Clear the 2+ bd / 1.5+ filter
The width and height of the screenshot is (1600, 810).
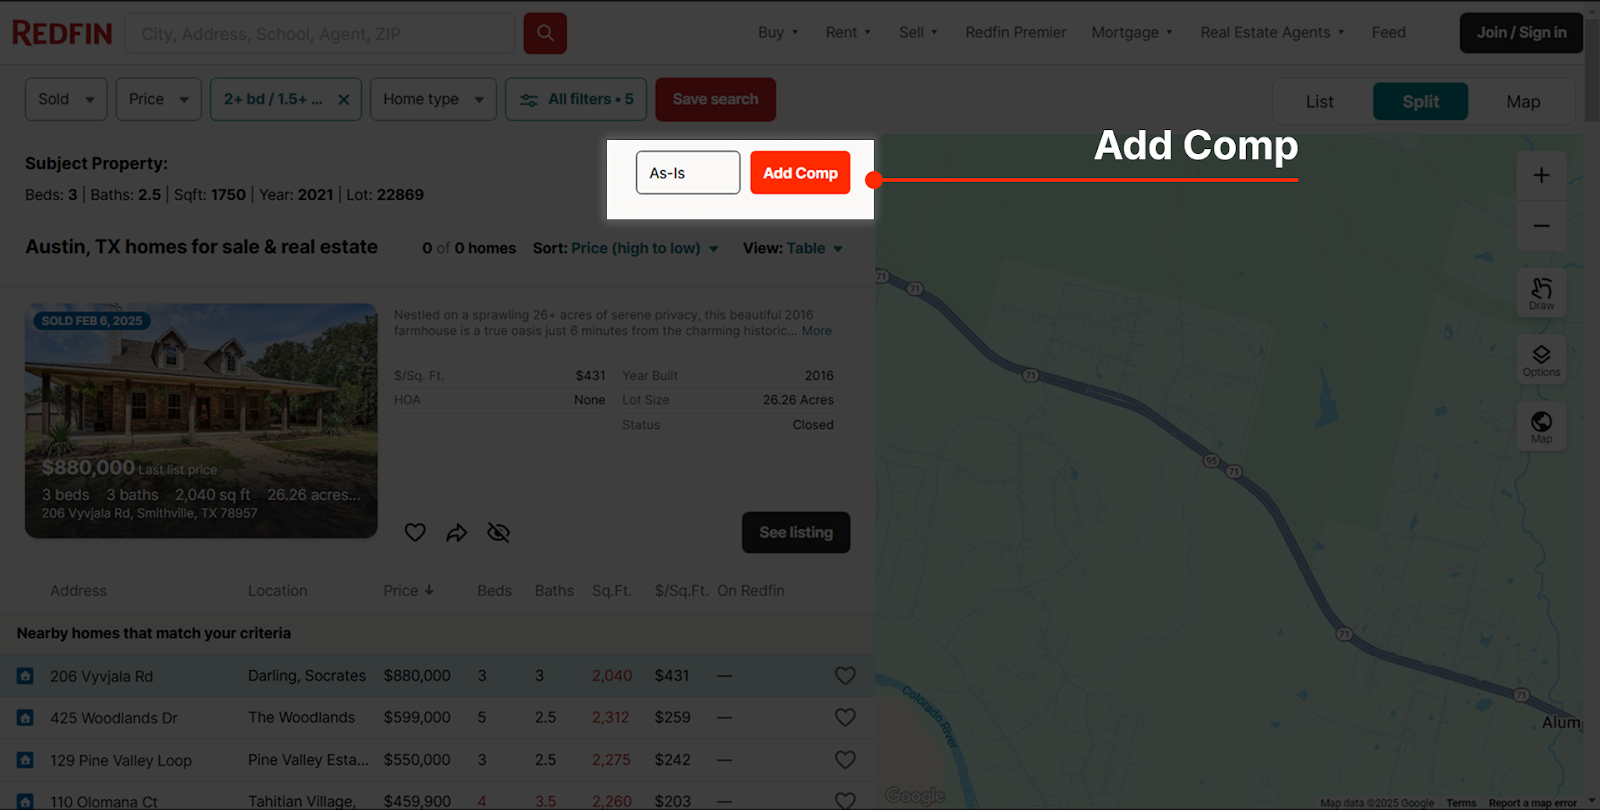point(344,100)
